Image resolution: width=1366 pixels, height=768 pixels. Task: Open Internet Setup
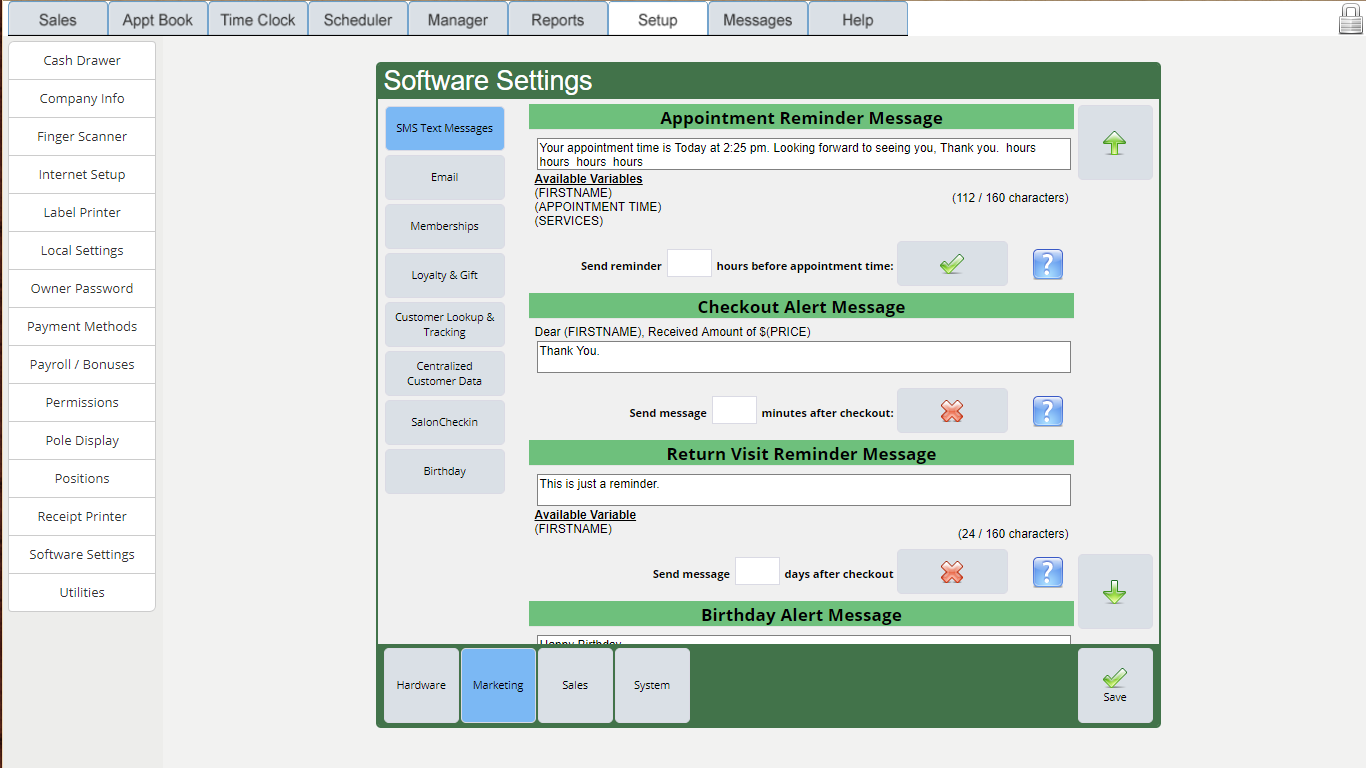pos(82,175)
